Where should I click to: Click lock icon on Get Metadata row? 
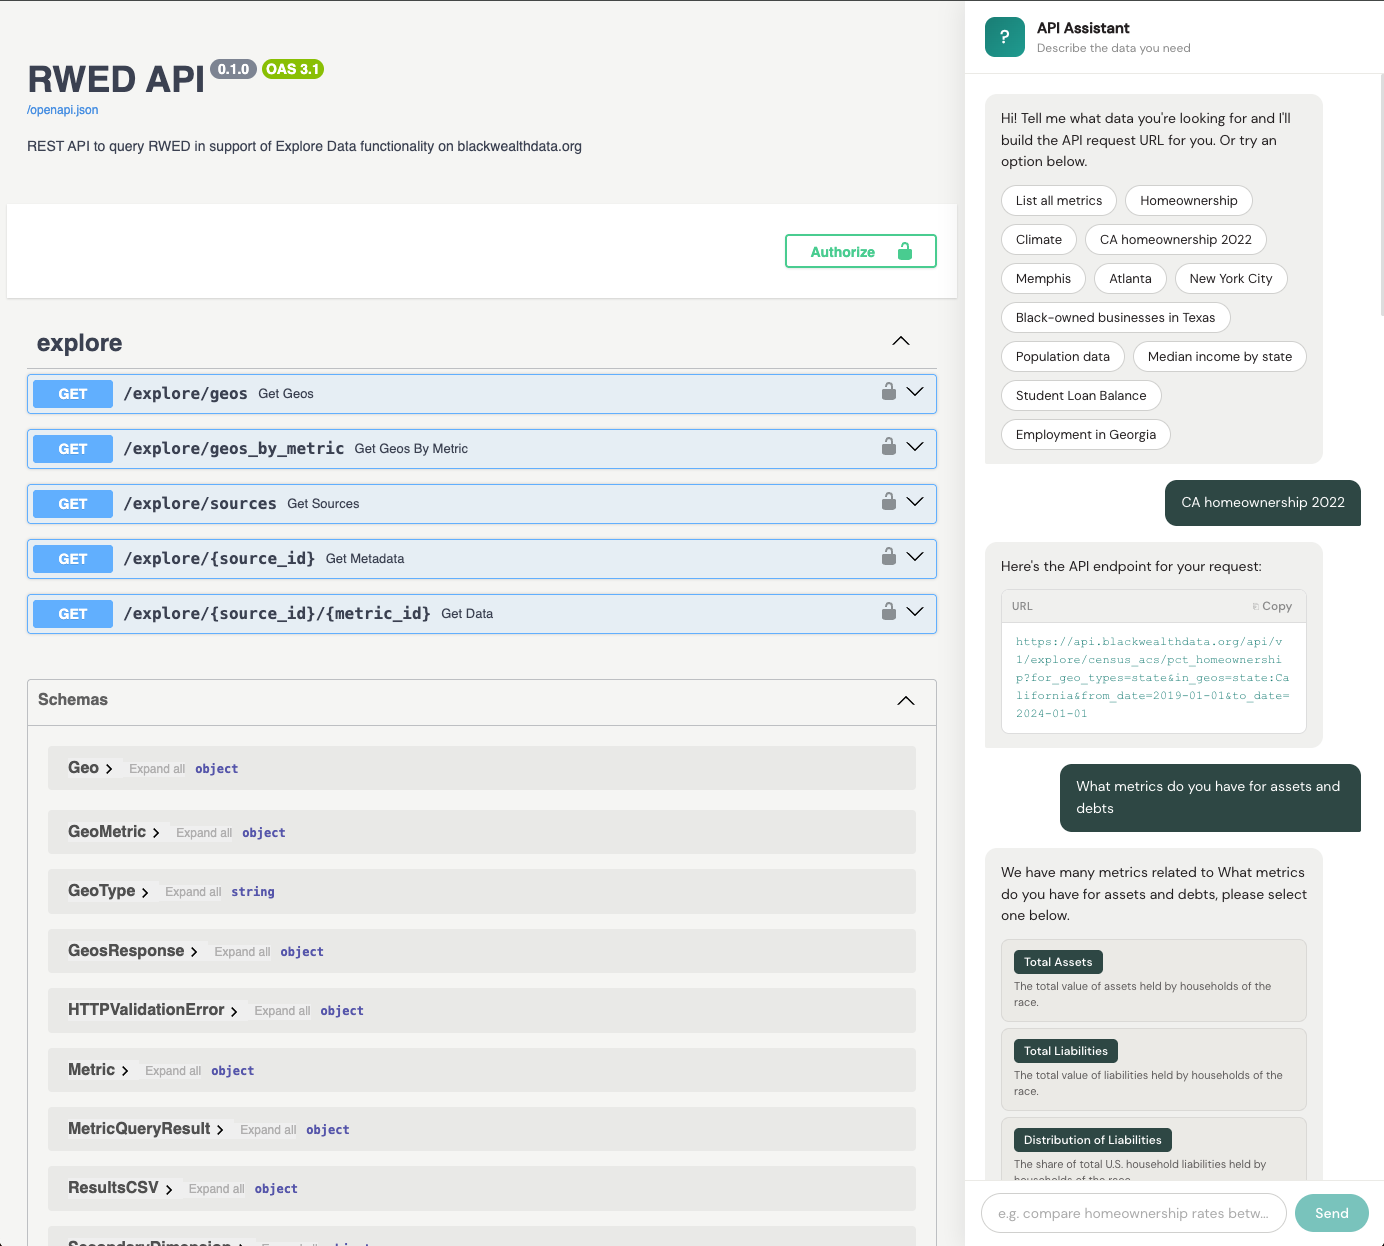pyautogui.click(x=888, y=556)
